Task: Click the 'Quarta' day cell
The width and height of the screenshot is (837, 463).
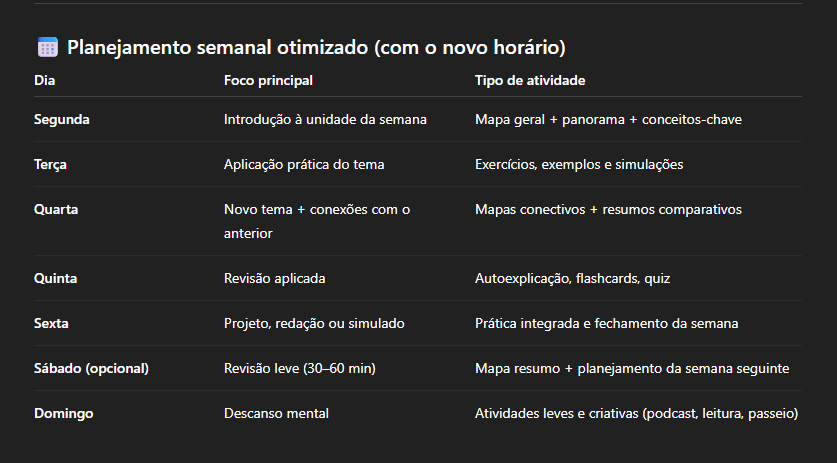Action: [56, 209]
